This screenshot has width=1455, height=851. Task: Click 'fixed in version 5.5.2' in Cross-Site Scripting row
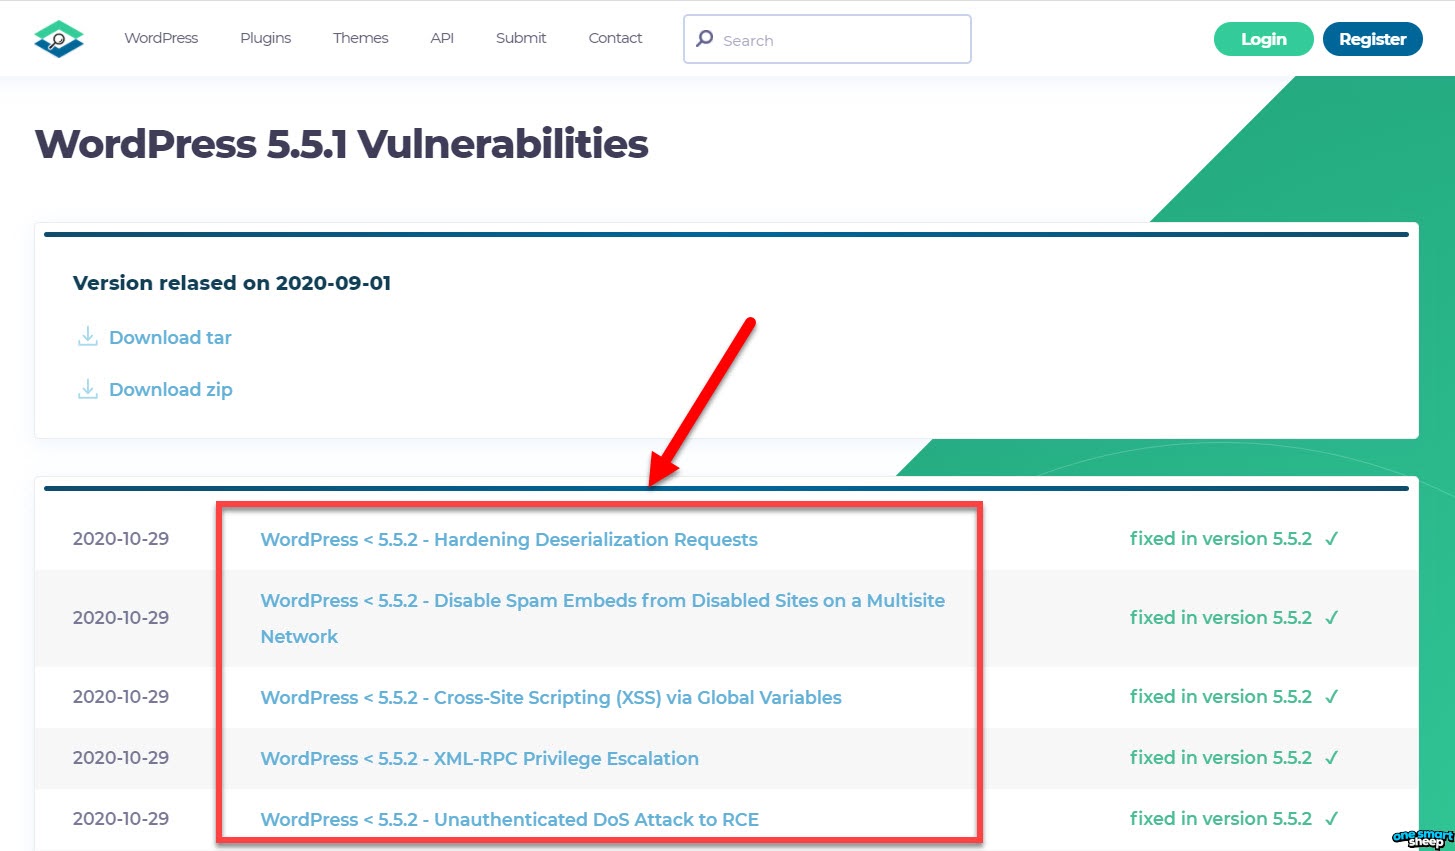coord(1220,697)
